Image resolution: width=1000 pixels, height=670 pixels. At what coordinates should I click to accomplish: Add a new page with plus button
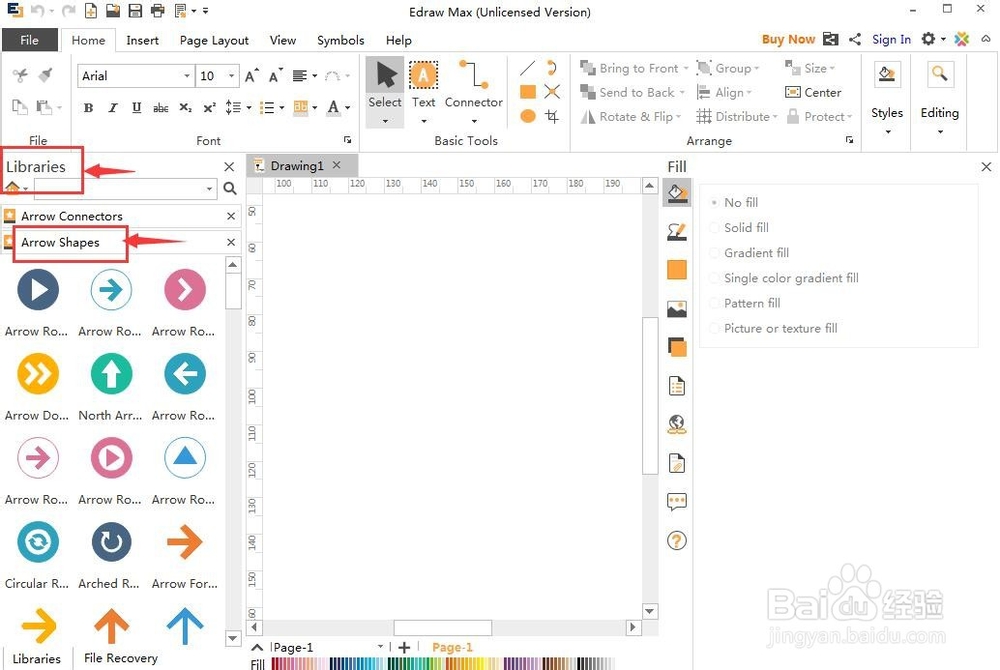click(x=404, y=648)
